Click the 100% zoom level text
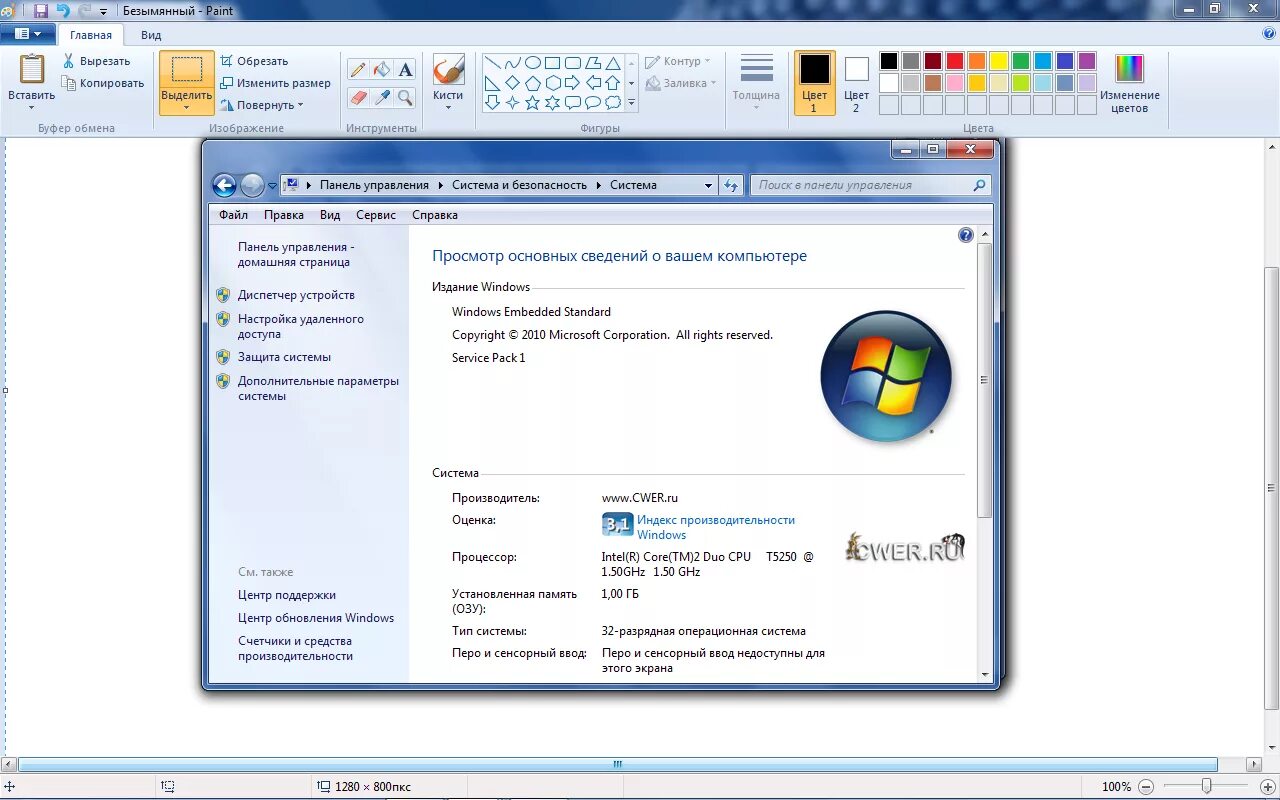Image resolution: width=1280 pixels, height=800 pixels. [x=1116, y=787]
